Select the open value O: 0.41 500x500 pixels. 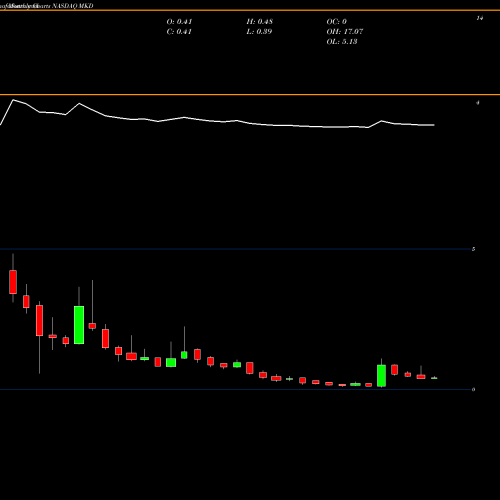click(179, 21)
